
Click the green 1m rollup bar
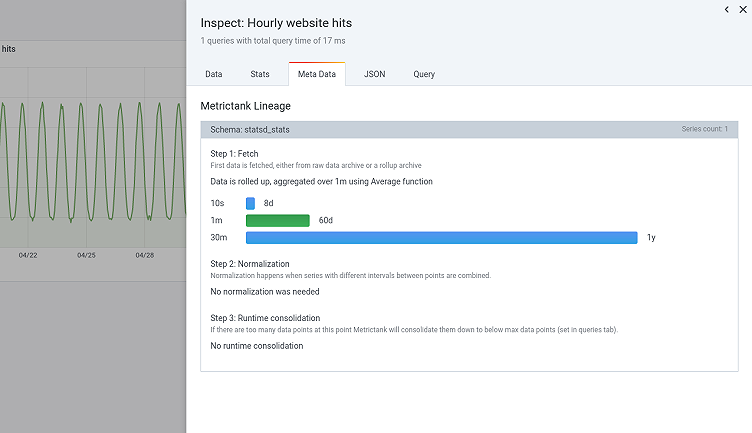point(277,220)
